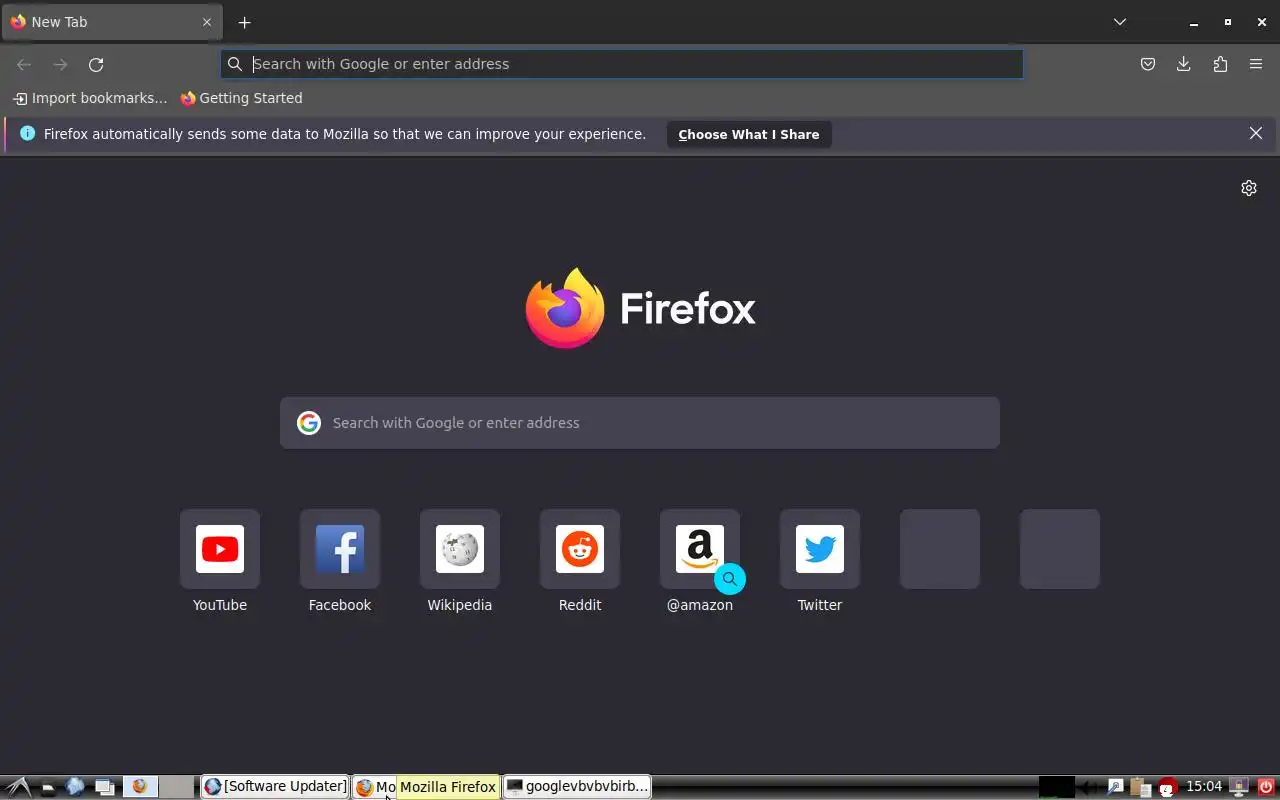Open the Getting Started bookmark
1280x800 pixels.
point(241,98)
